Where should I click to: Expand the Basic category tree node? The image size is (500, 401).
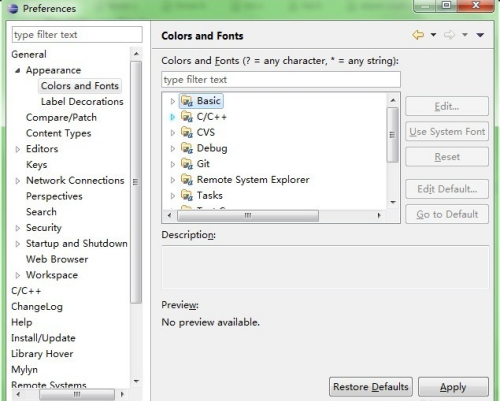(x=173, y=101)
